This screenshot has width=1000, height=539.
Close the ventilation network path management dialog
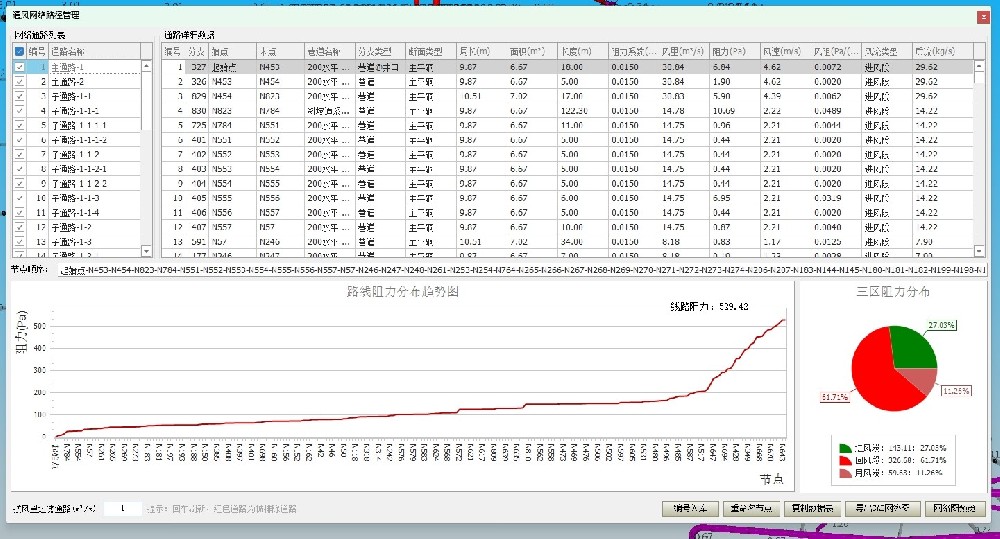(988, 17)
